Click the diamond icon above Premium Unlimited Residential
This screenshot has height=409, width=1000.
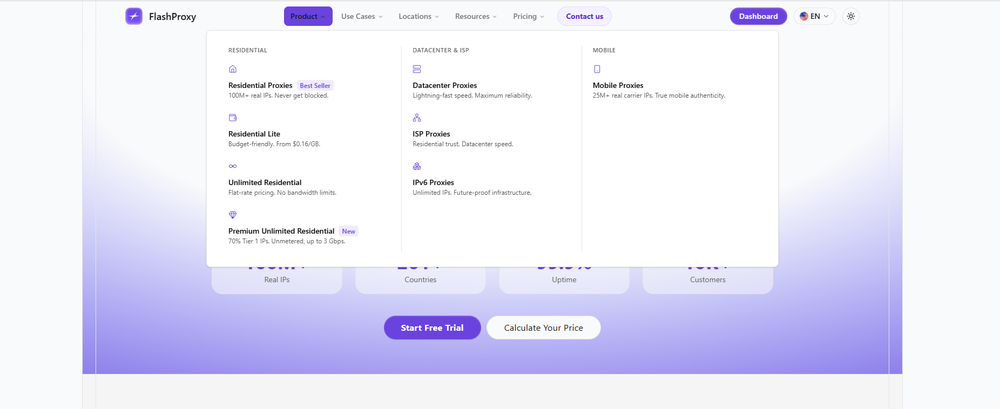pyautogui.click(x=233, y=215)
